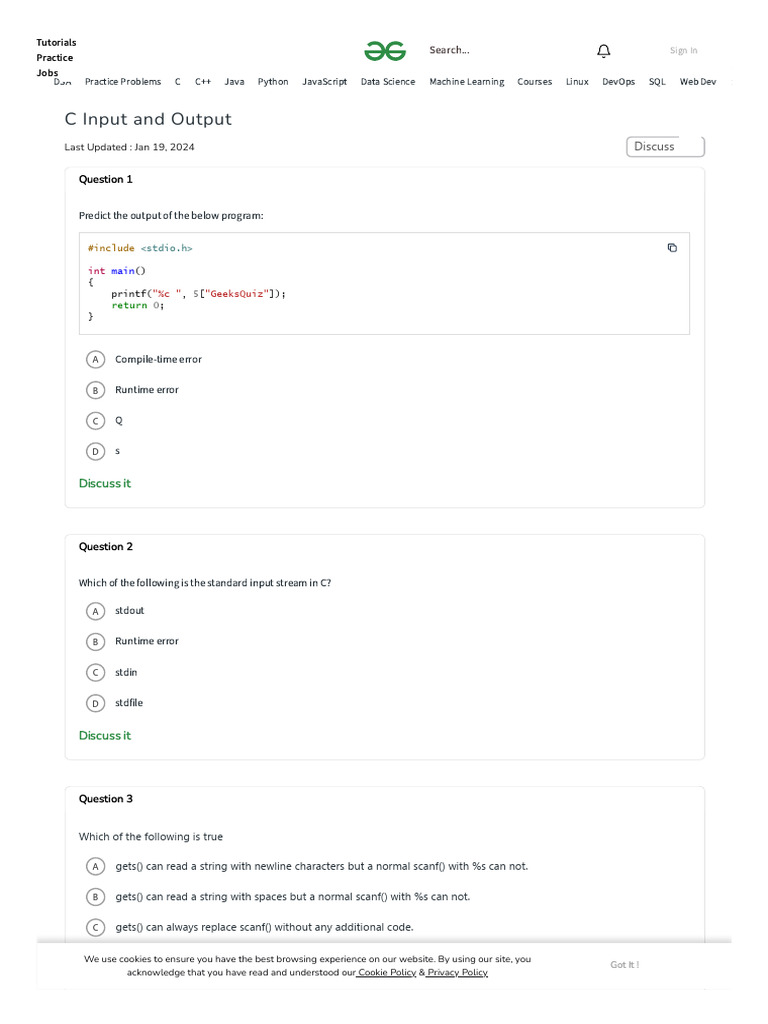768x1024 pixels.
Task: Open the Privacy Policy link
Action: pyautogui.click(x=458, y=972)
